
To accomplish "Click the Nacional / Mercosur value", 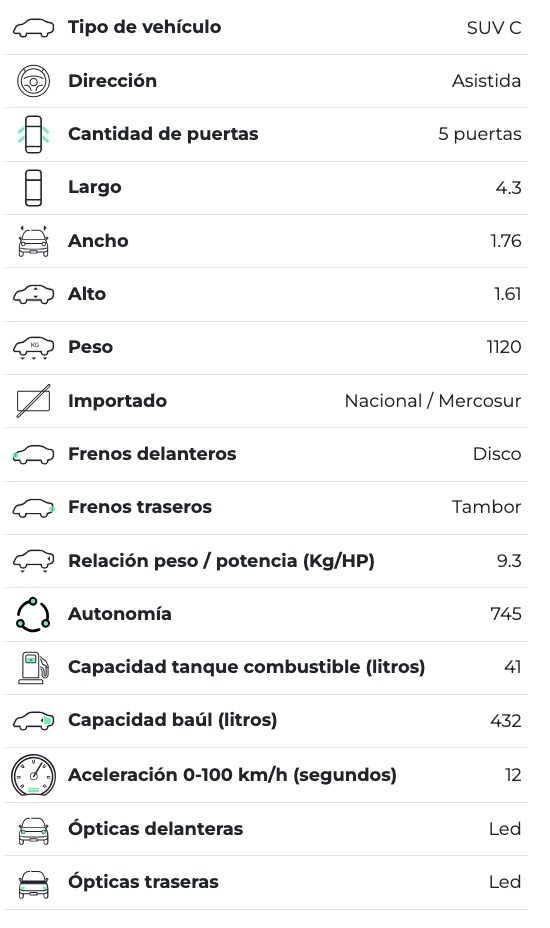I will click(x=433, y=401).
